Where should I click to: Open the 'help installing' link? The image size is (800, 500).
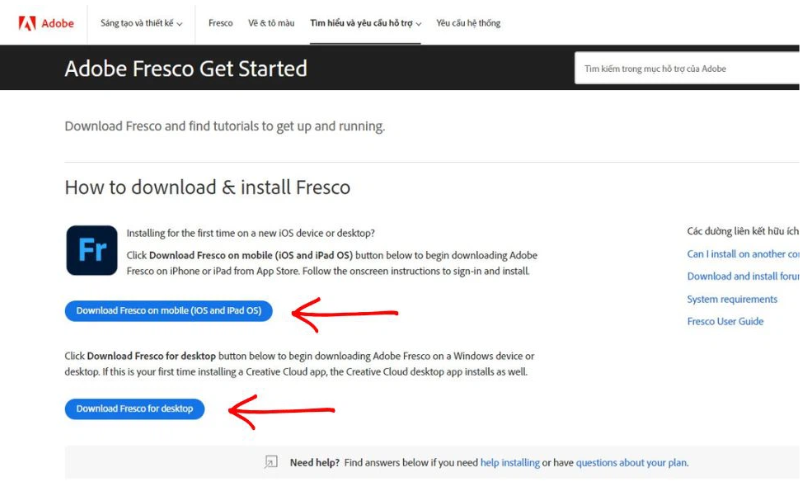(509, 463)
